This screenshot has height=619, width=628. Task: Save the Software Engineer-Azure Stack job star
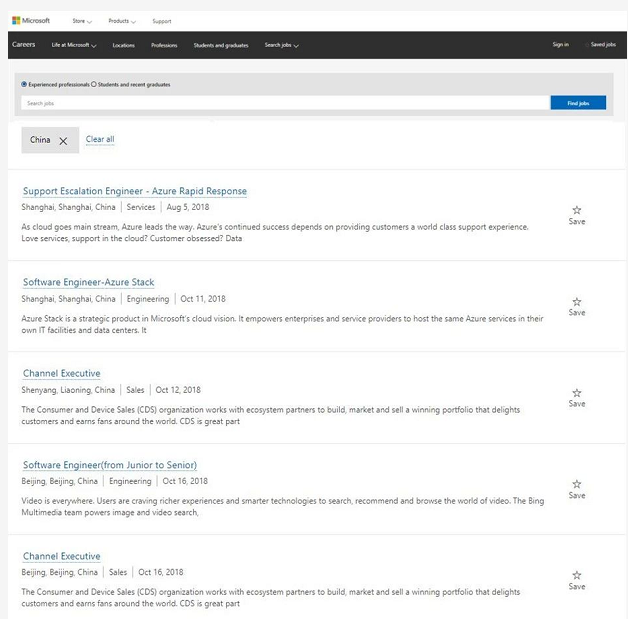click(577, 301)
